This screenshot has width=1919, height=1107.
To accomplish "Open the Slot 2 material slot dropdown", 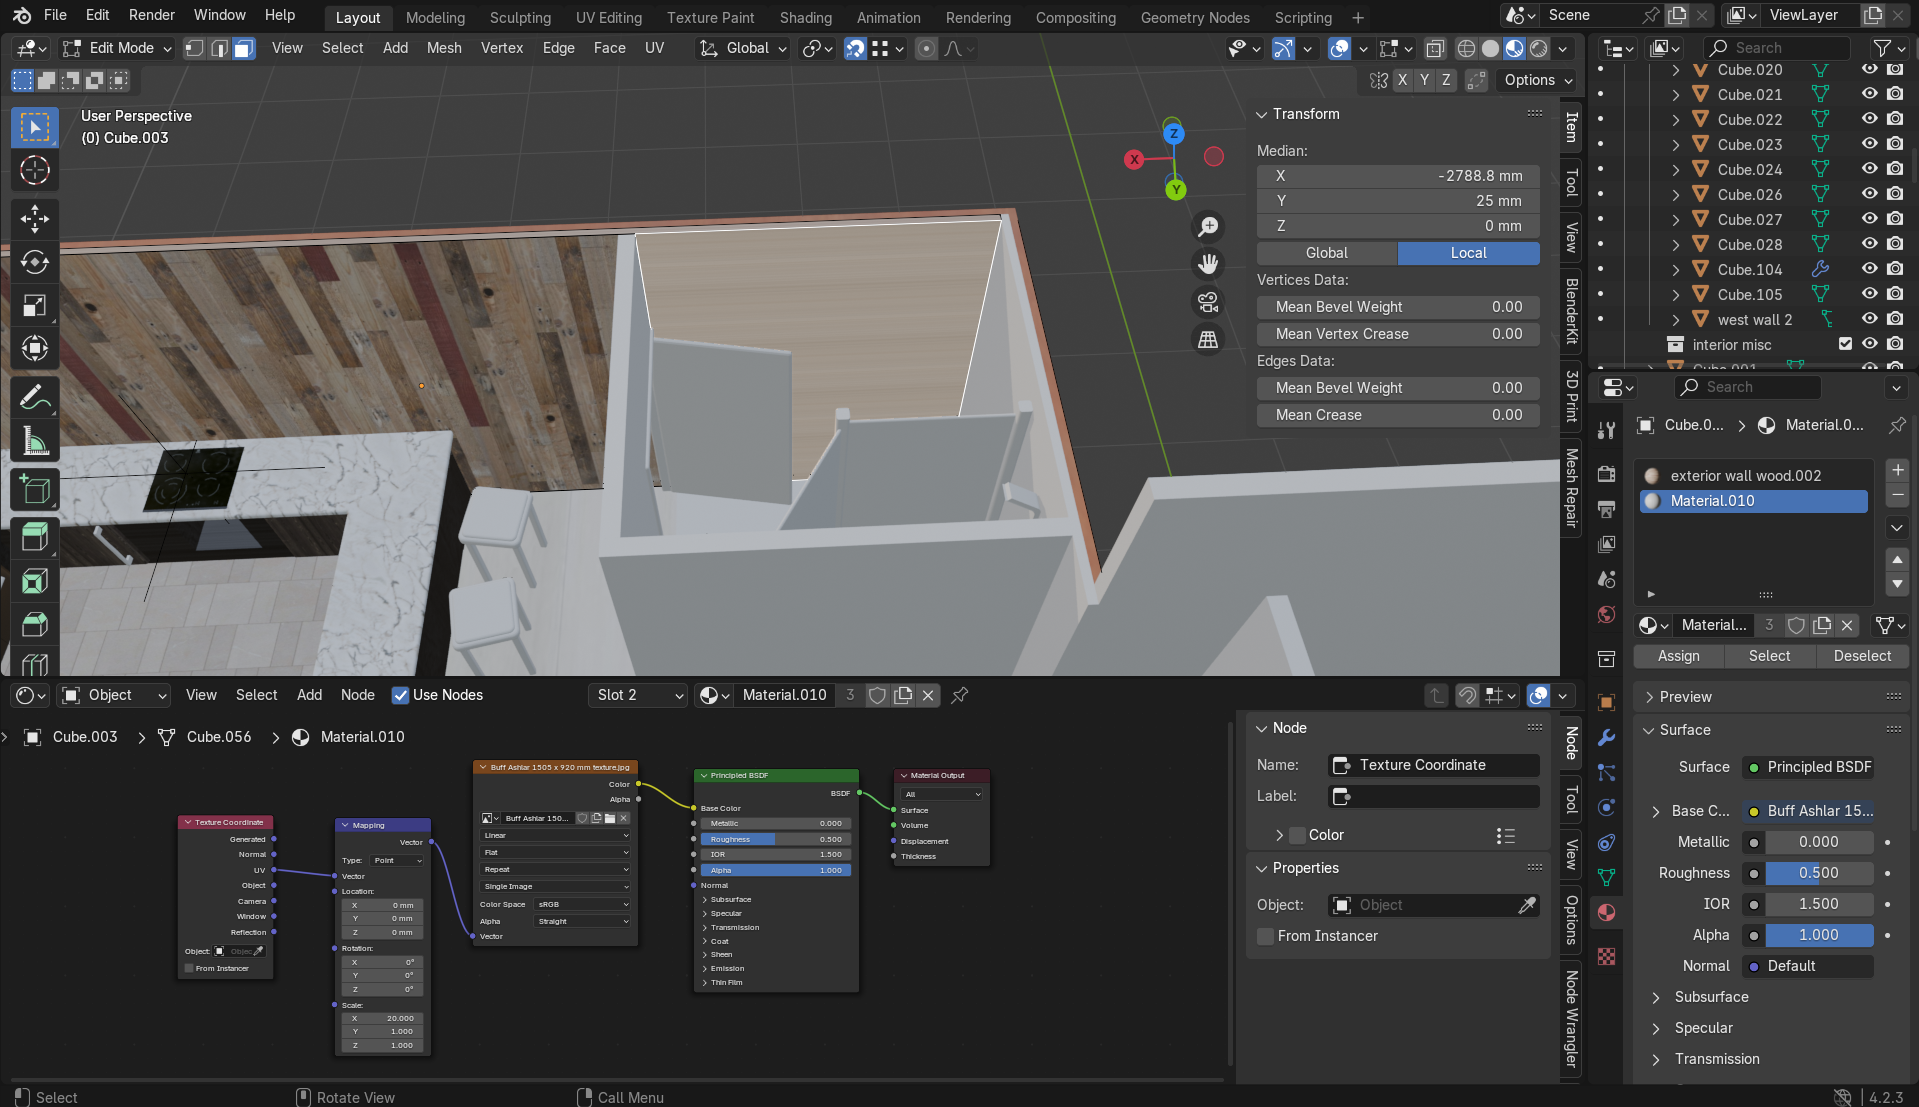I will tap(638, 695).
